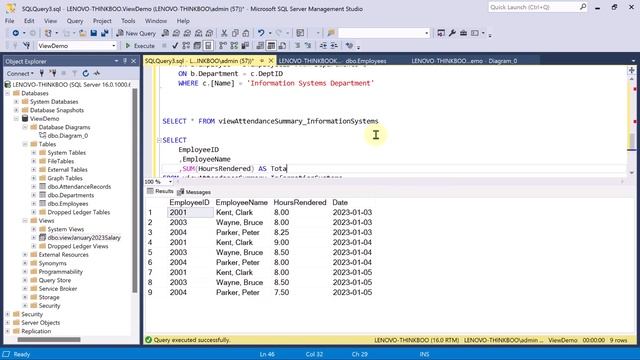
Task: Toggle Include Client Statistics icon
Action: 245,46
